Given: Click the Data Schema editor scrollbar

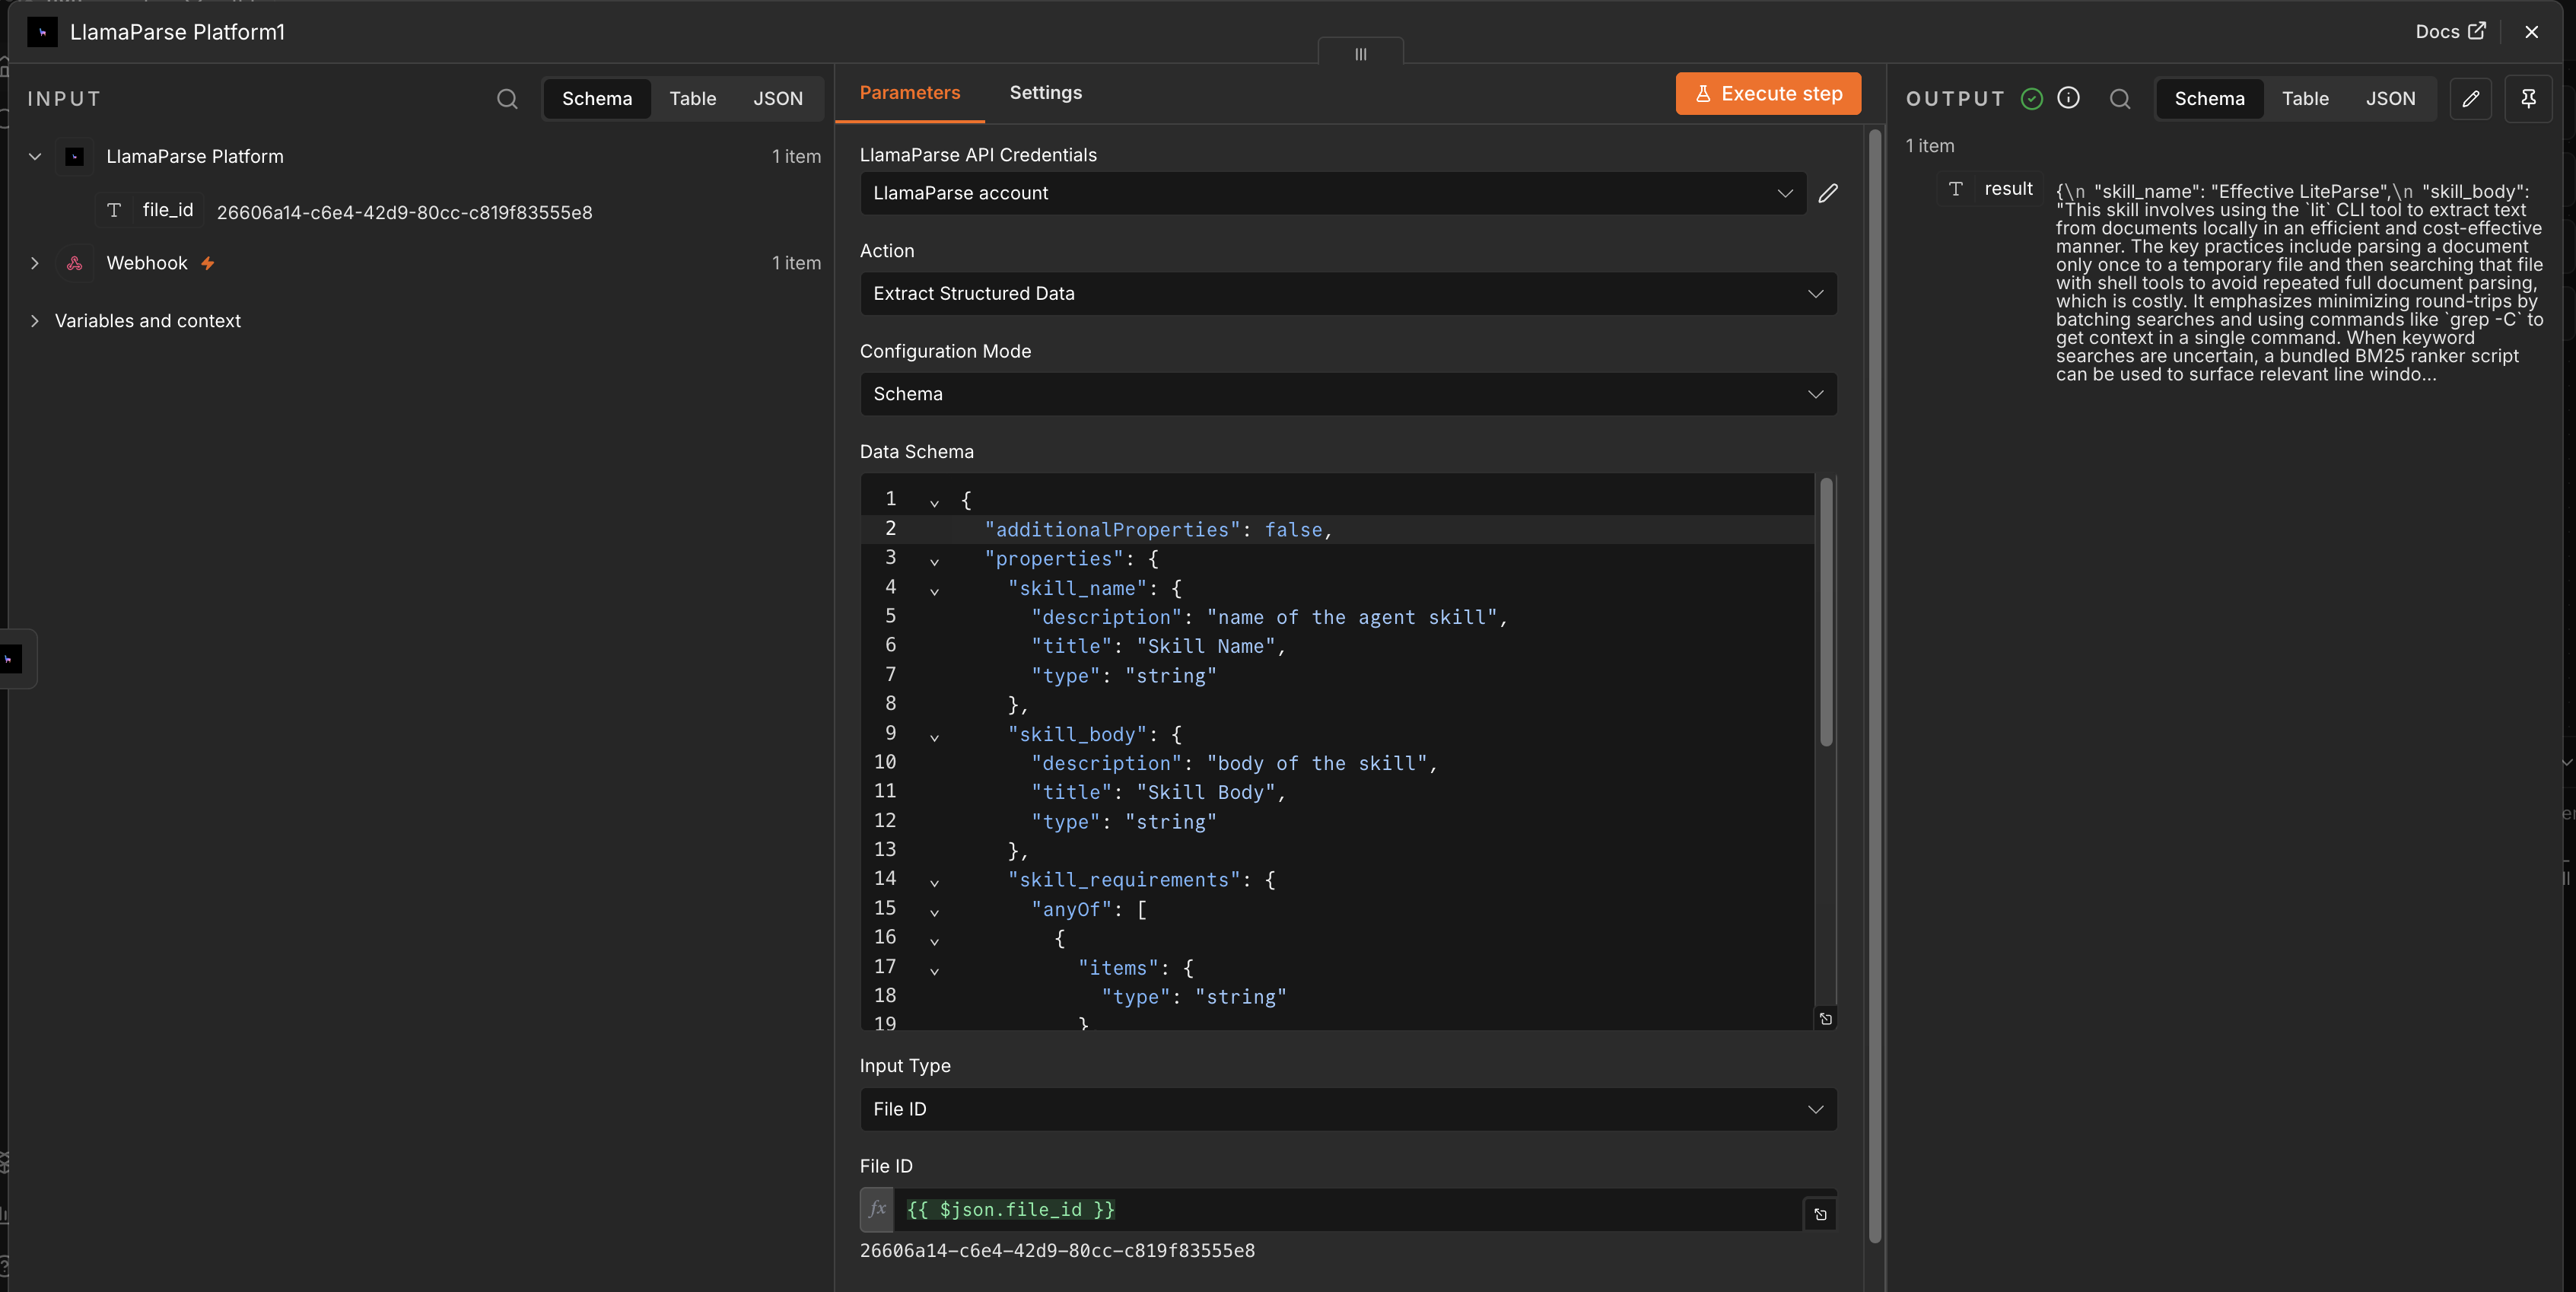Looking at the screenshot, I should coord(1826,611).
